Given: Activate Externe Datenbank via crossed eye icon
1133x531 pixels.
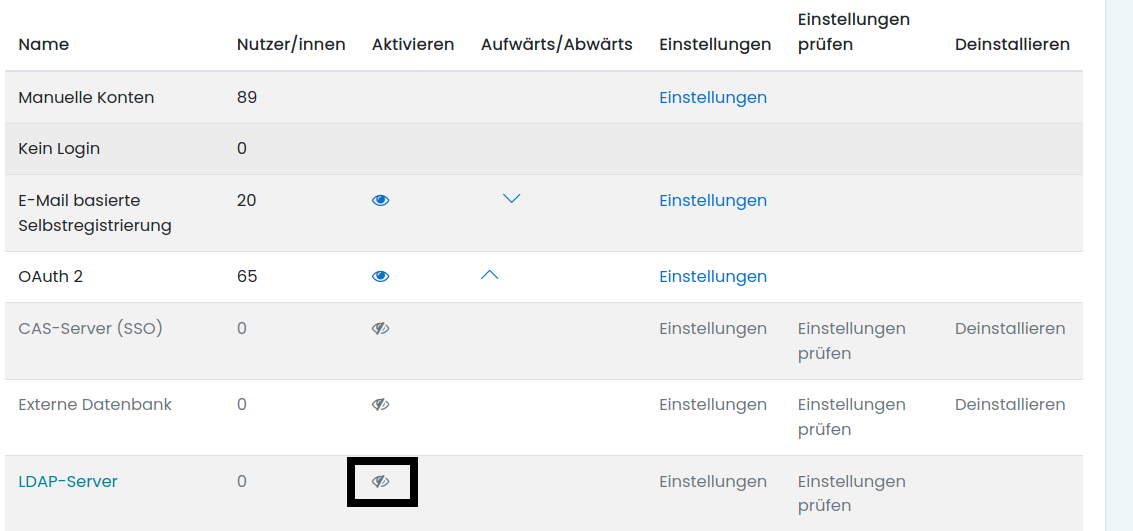Looking at the screenshot, I should [380, 404].
